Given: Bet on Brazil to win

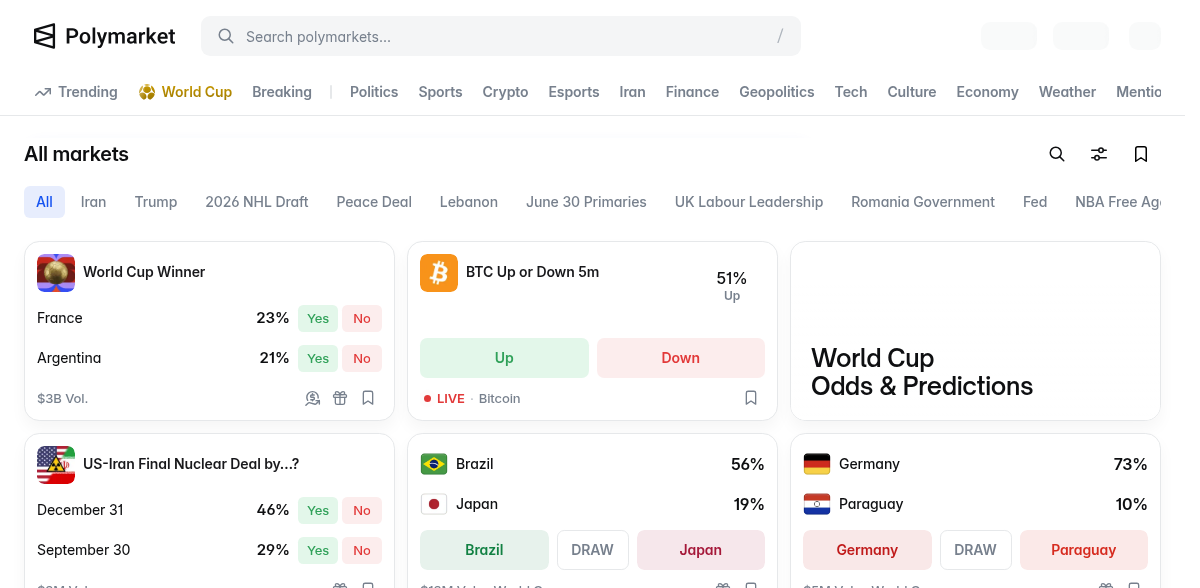Looking at the screenshot, I should 484,550.
